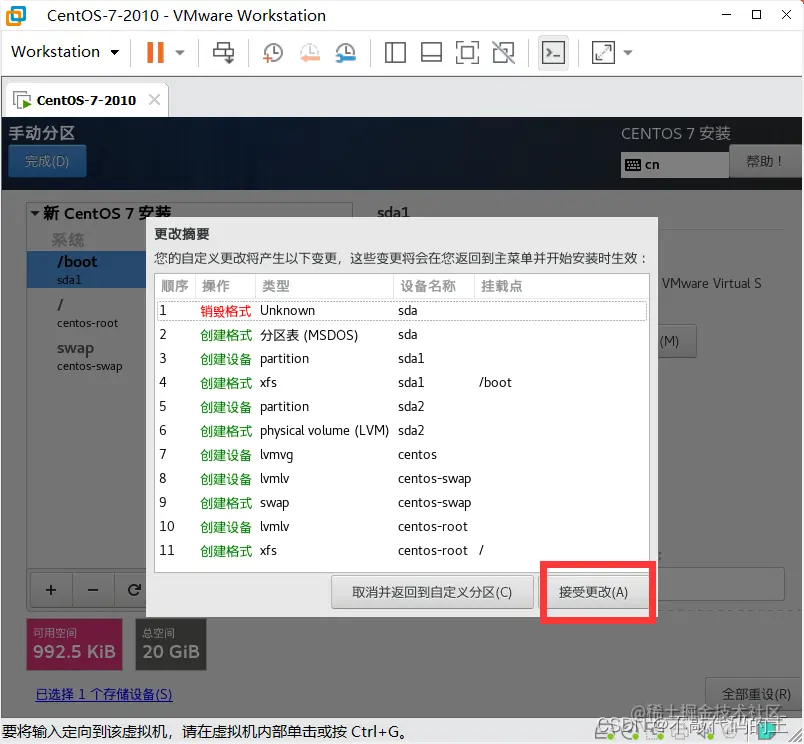Click the 类型 column header
This screenshot has width=804, height=744.
coord(324,286)
